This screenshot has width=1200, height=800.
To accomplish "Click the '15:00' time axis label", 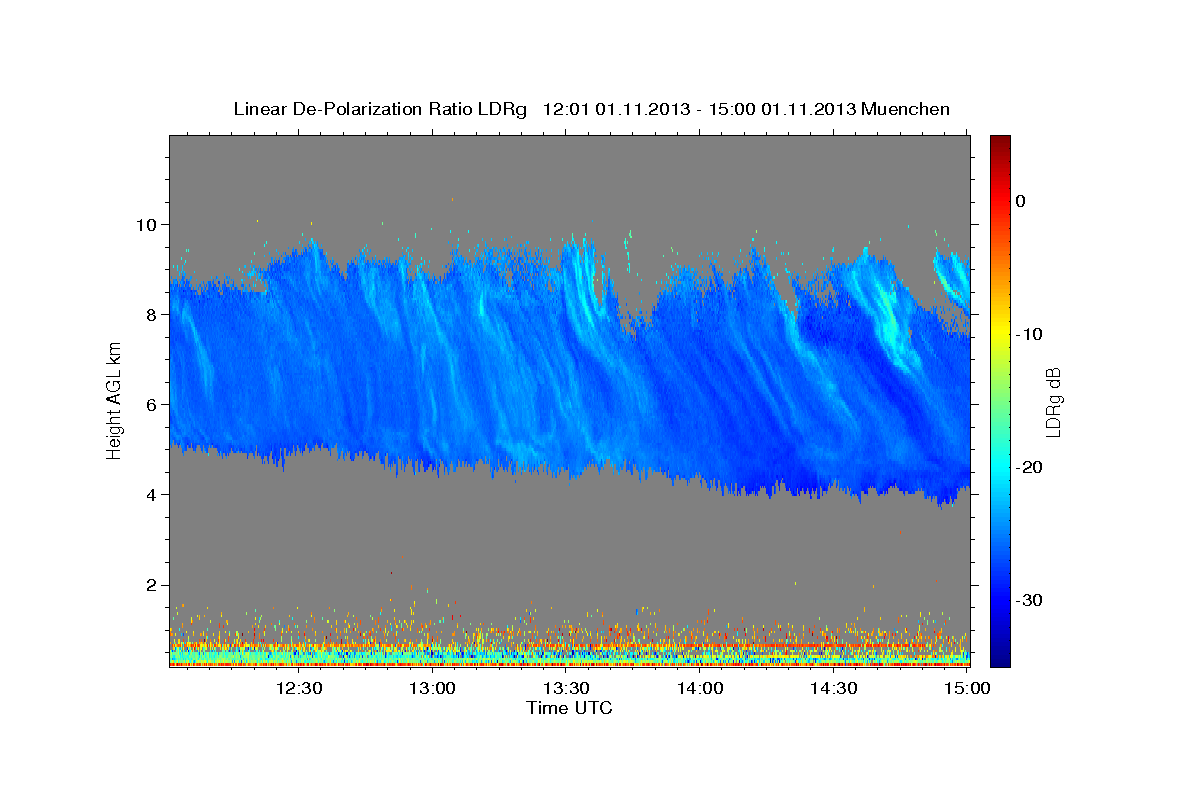I will (x=968, y=688).
